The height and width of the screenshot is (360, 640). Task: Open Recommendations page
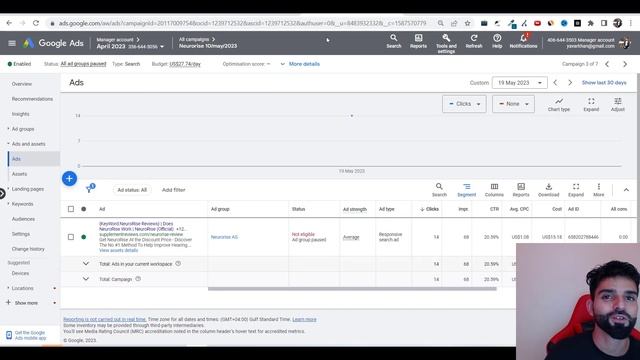click(32, 99)
